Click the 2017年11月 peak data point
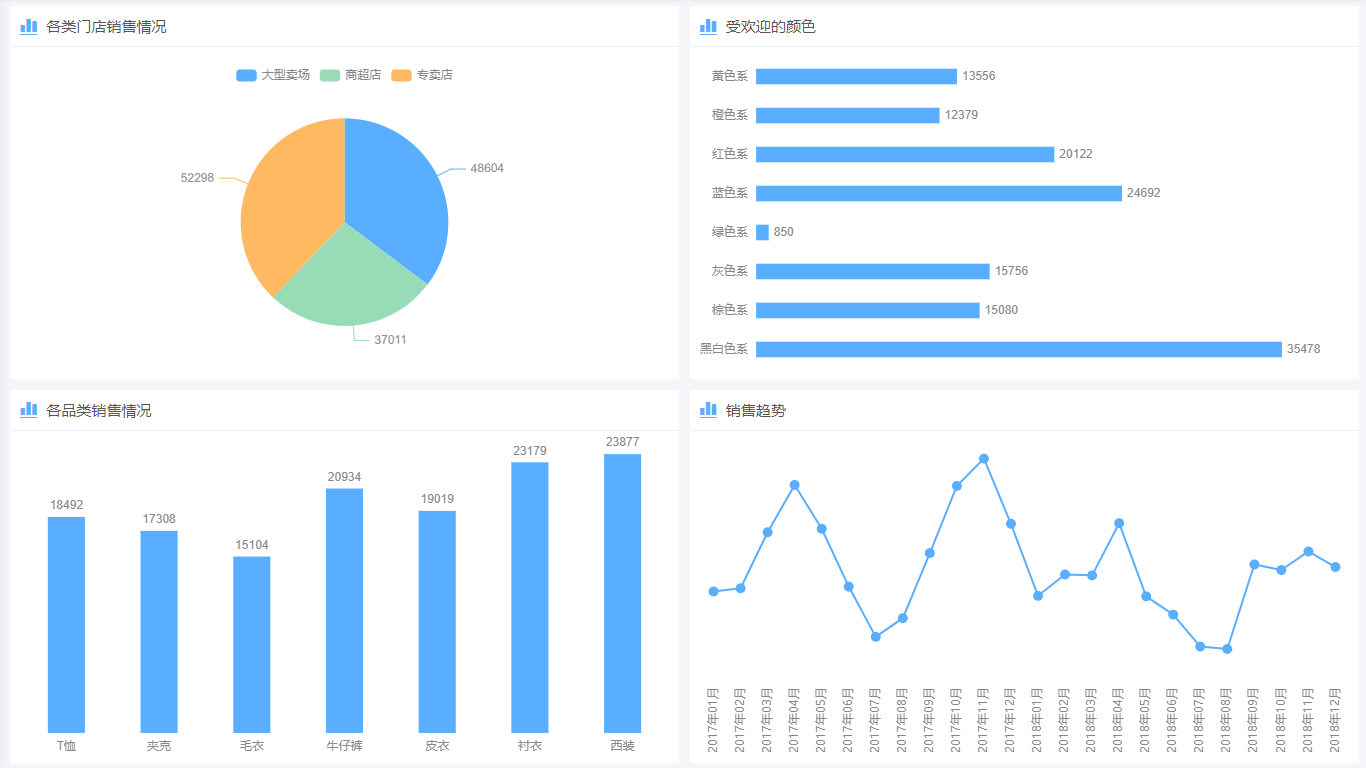 (984, 459)
